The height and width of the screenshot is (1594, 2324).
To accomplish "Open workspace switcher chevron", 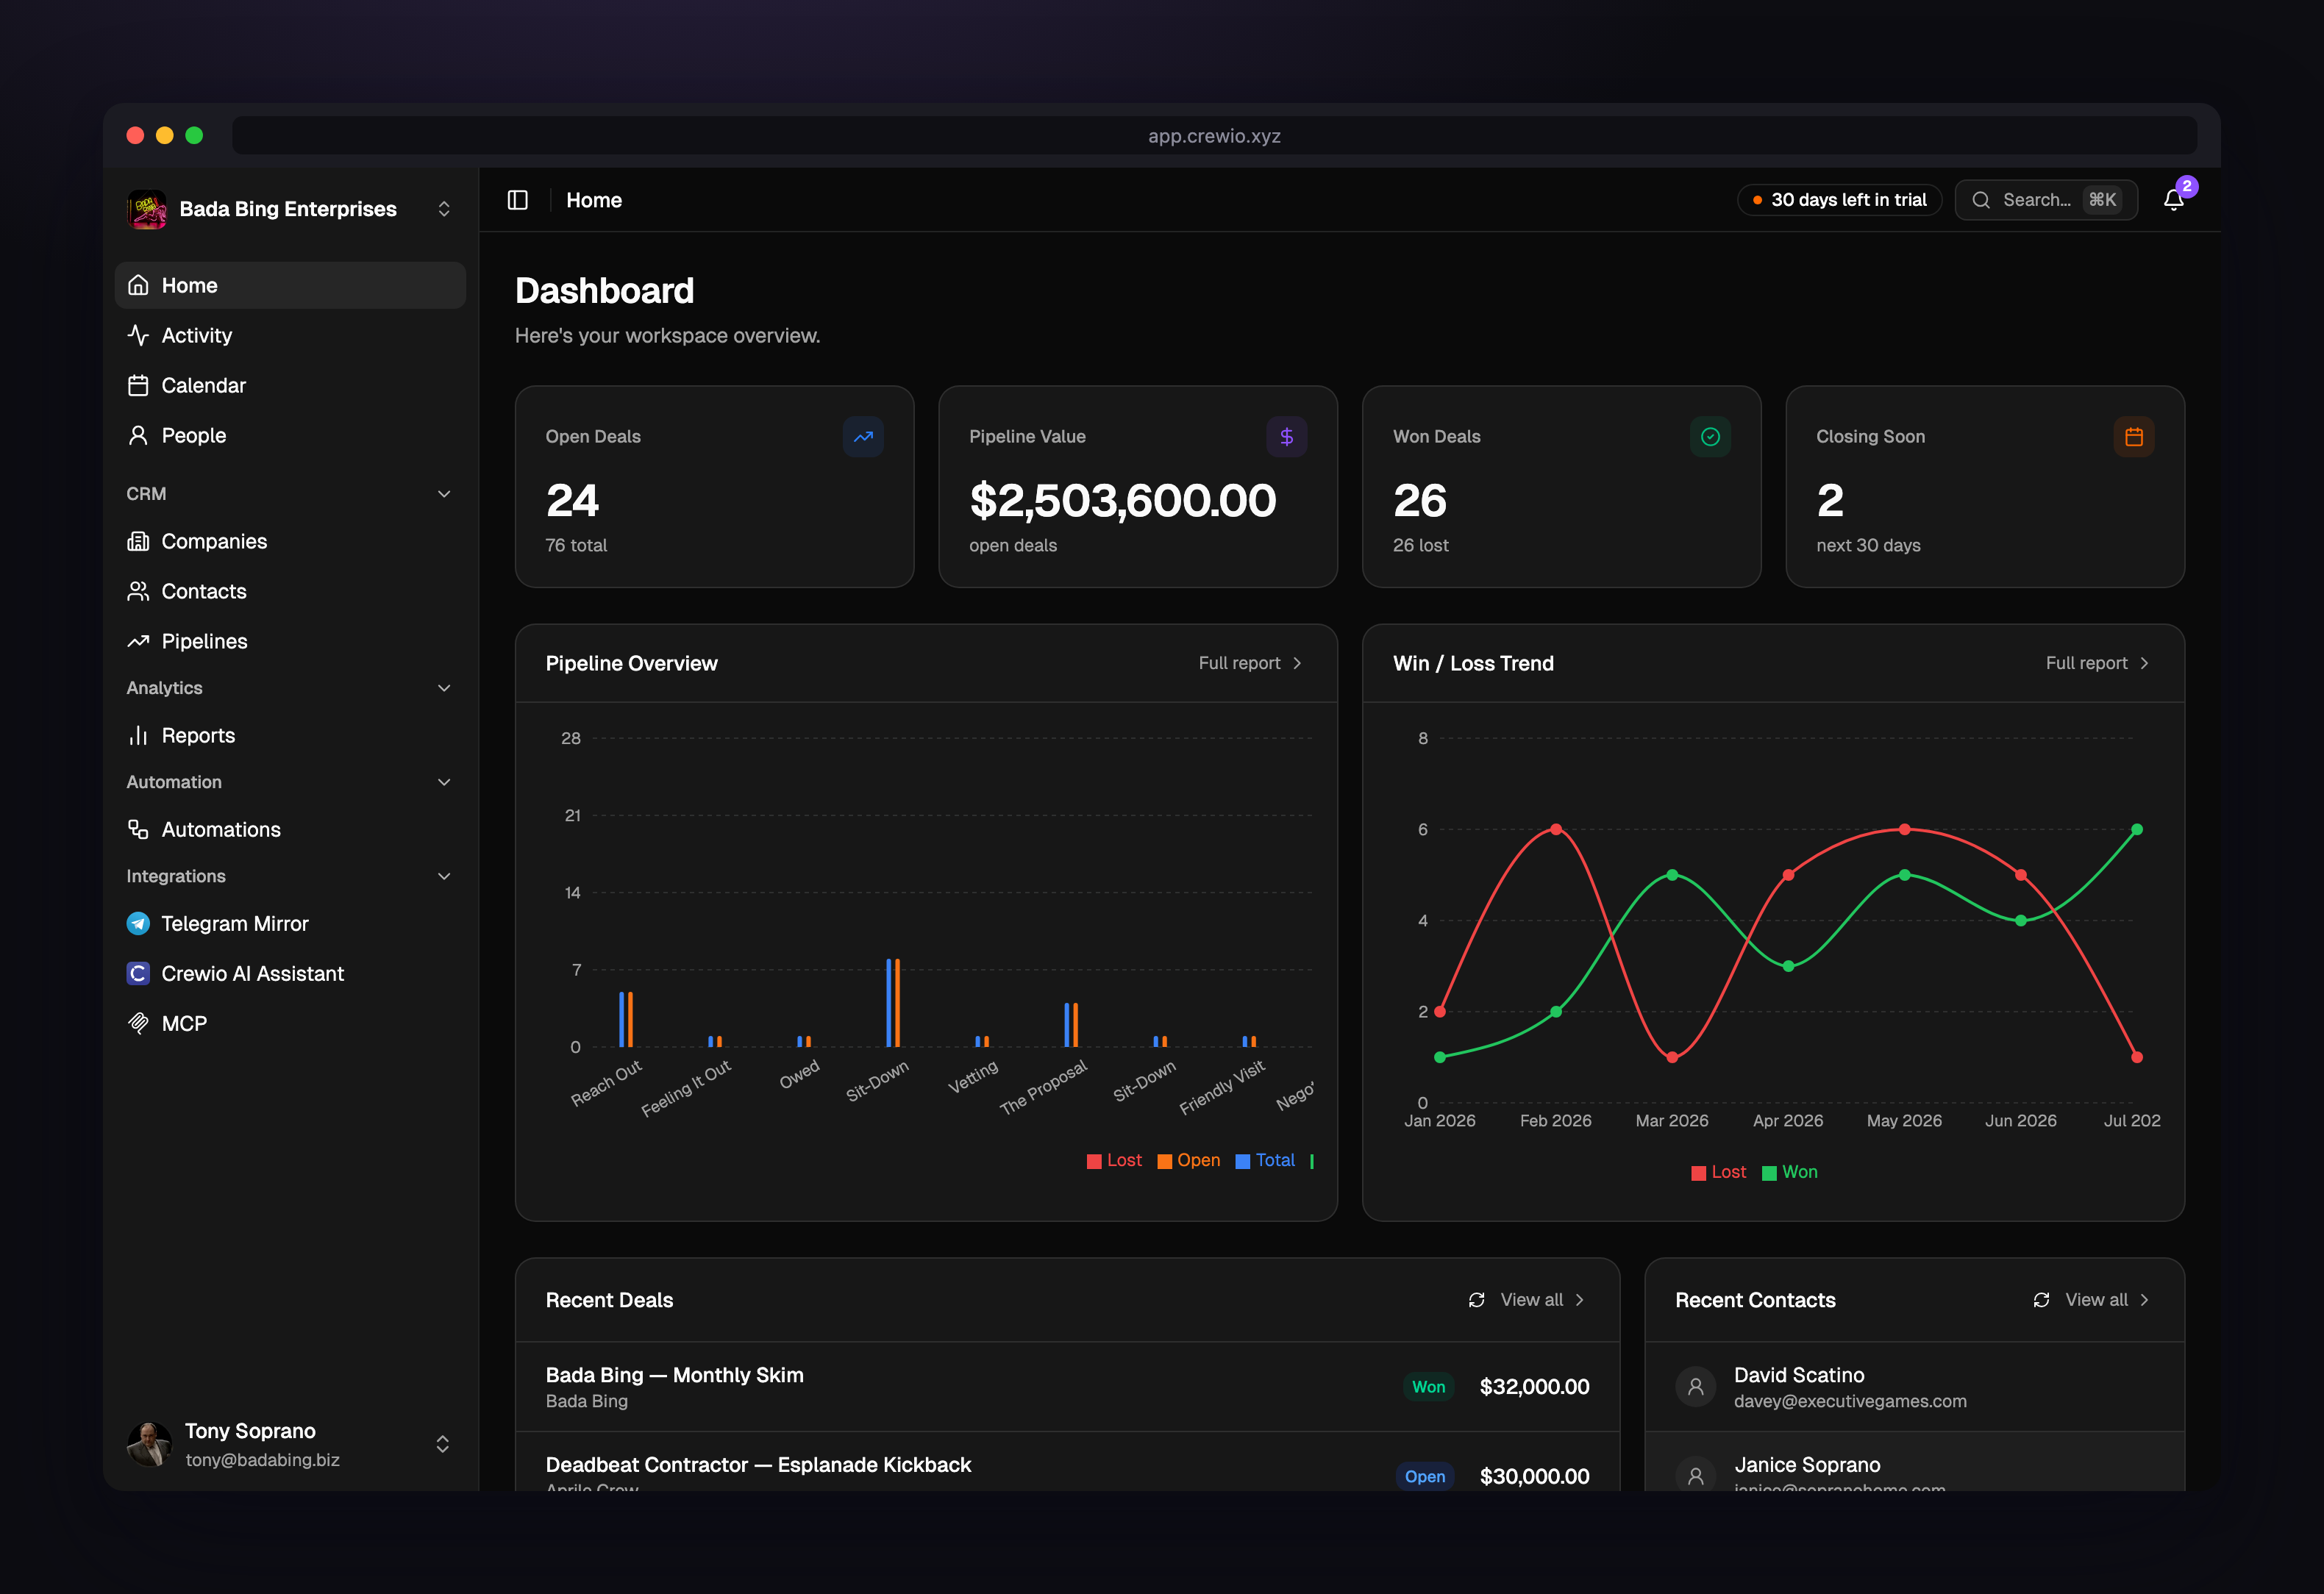I will (x=444, y=209).
